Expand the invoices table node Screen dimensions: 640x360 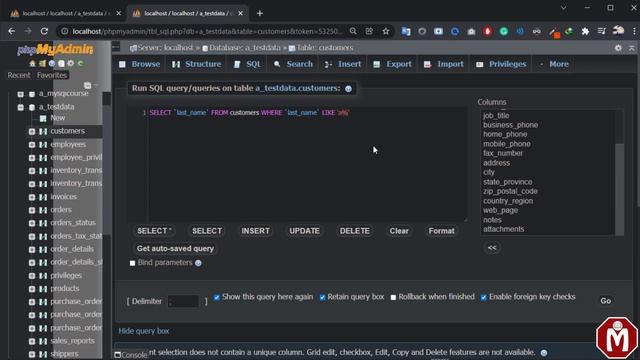(32, 197)
